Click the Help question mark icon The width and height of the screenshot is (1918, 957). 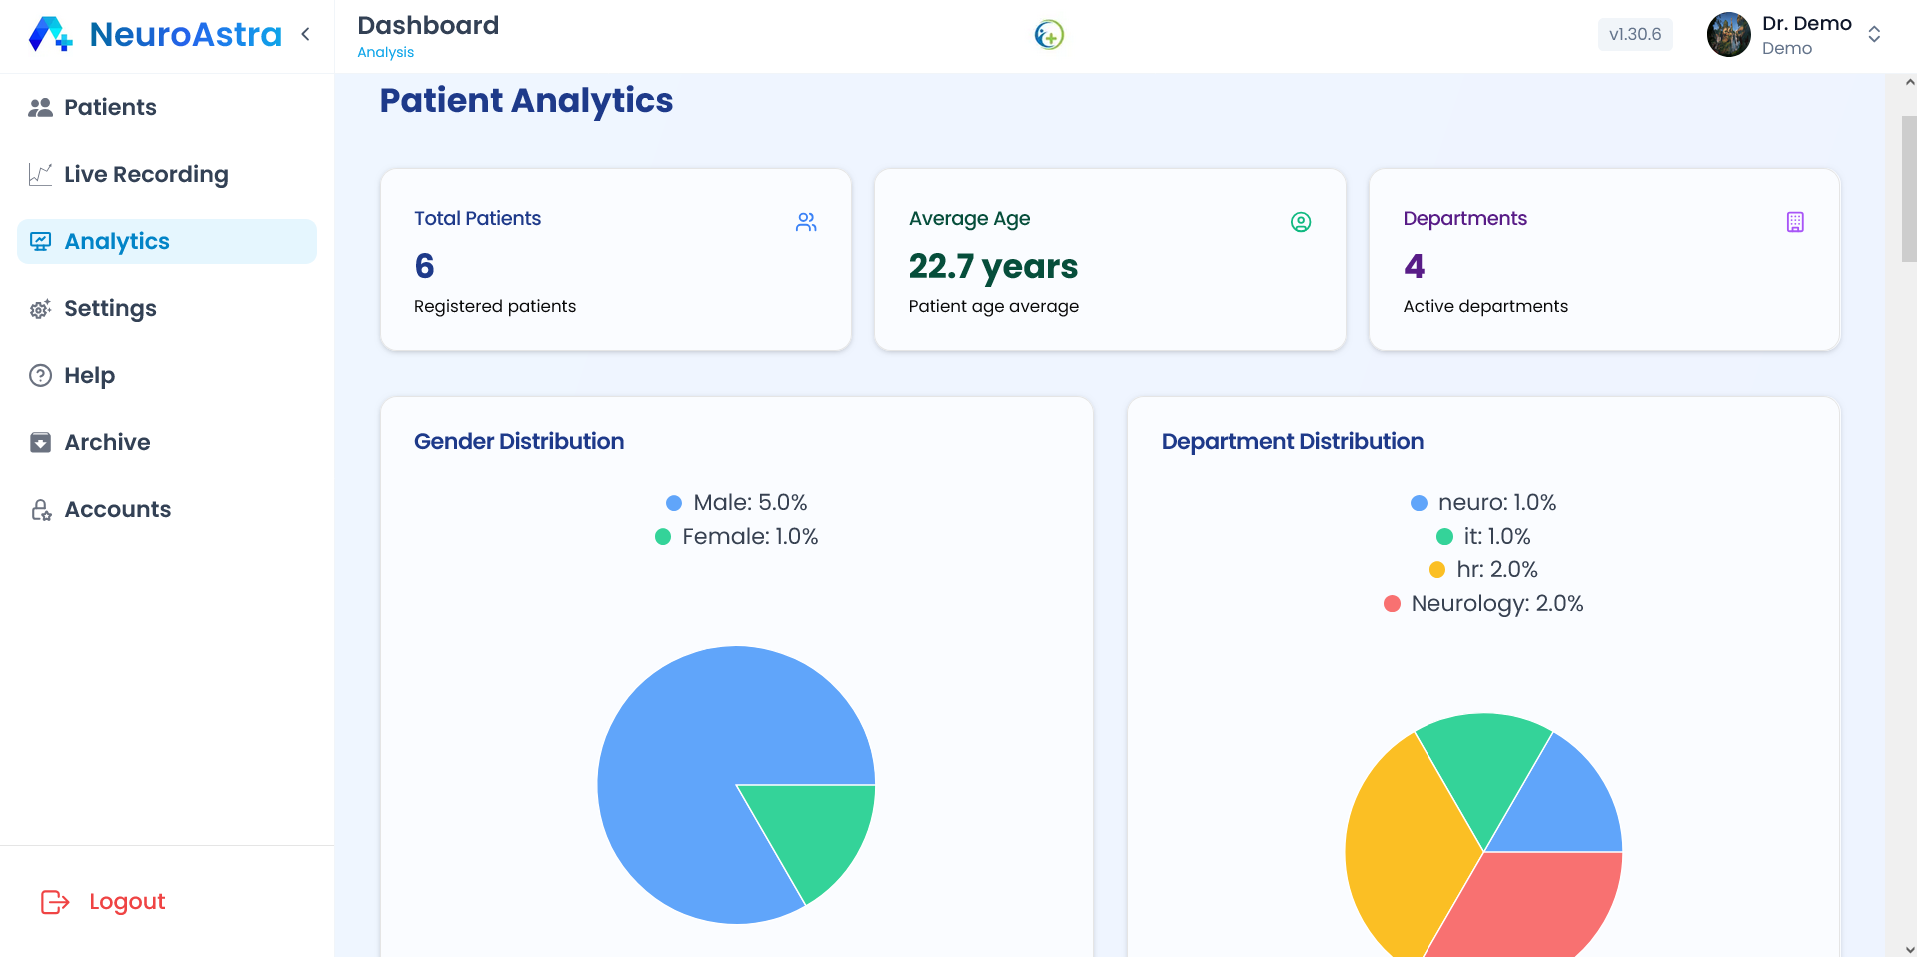click(x=40, y=376)
